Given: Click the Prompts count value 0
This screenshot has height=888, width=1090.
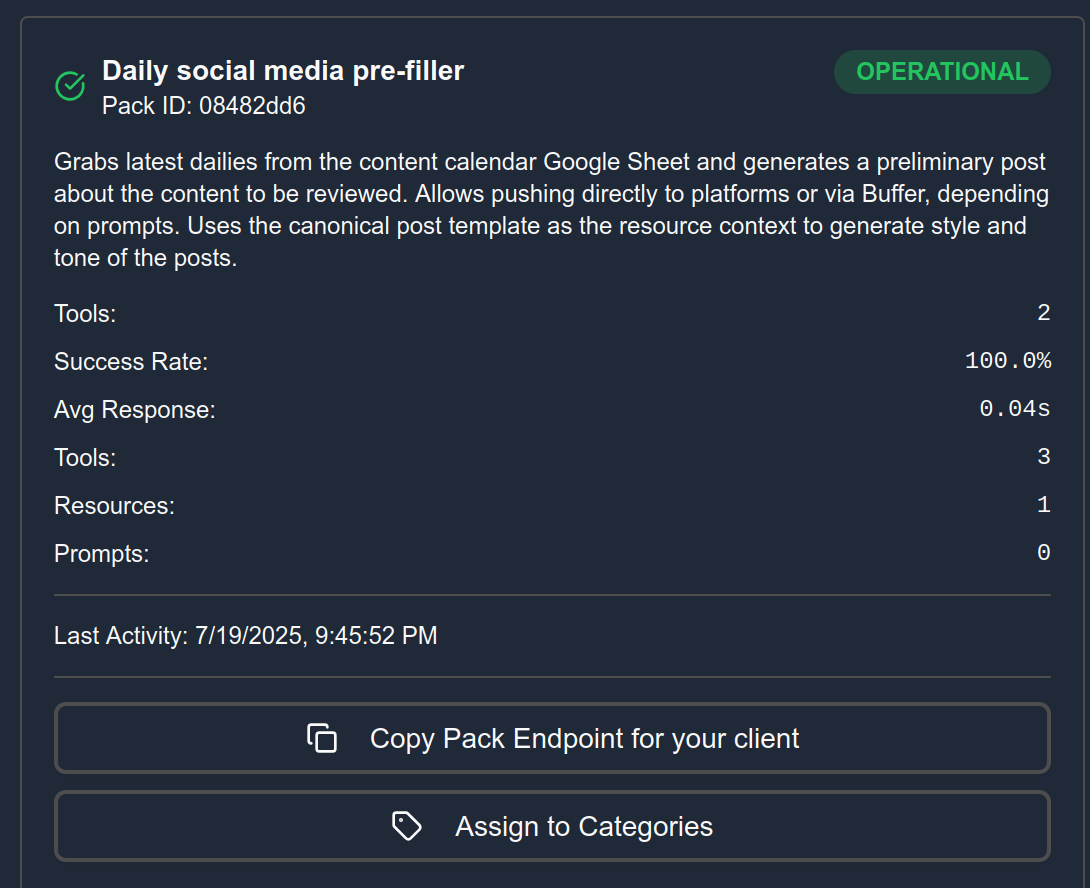Looking at the screenshot, I should pyautogui.click(x=1043, y=553).
